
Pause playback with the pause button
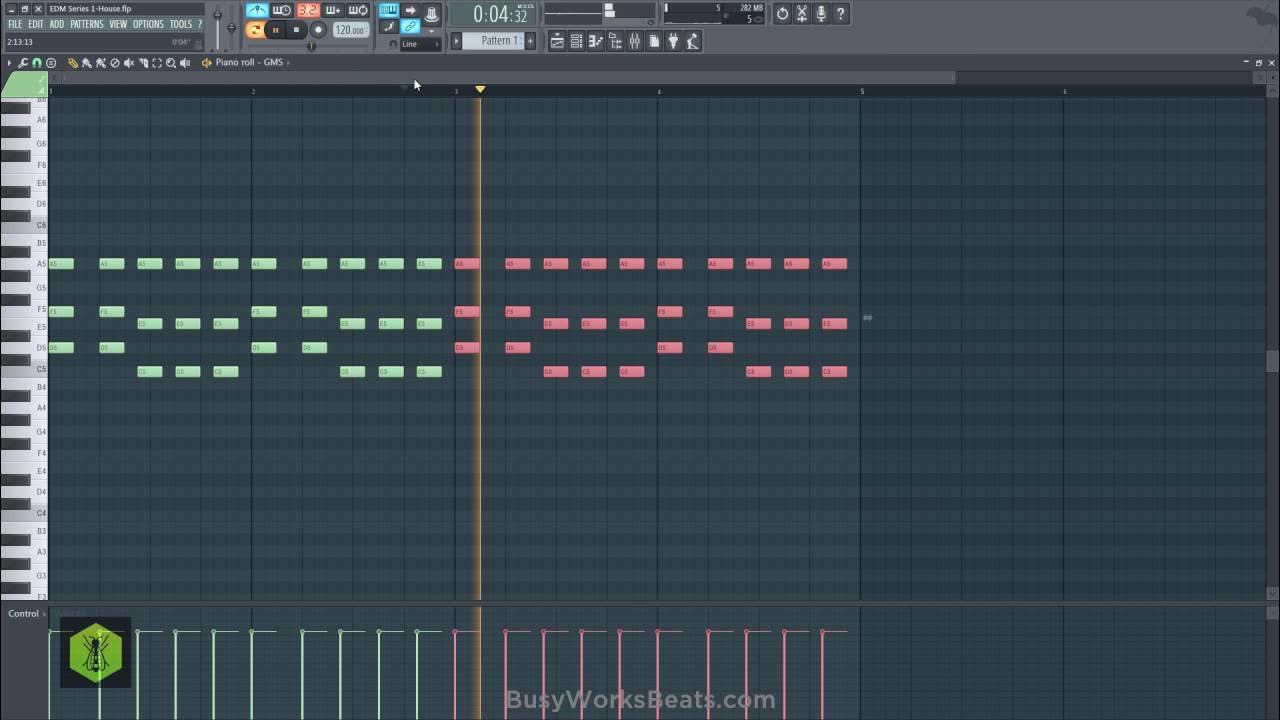pyautogui.click(x=275, y=30)
